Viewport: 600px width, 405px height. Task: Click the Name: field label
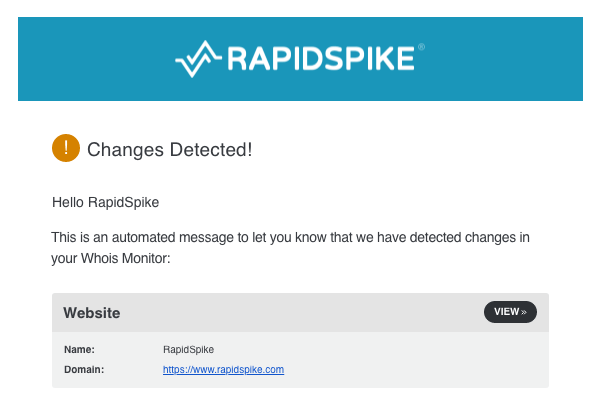79,349
